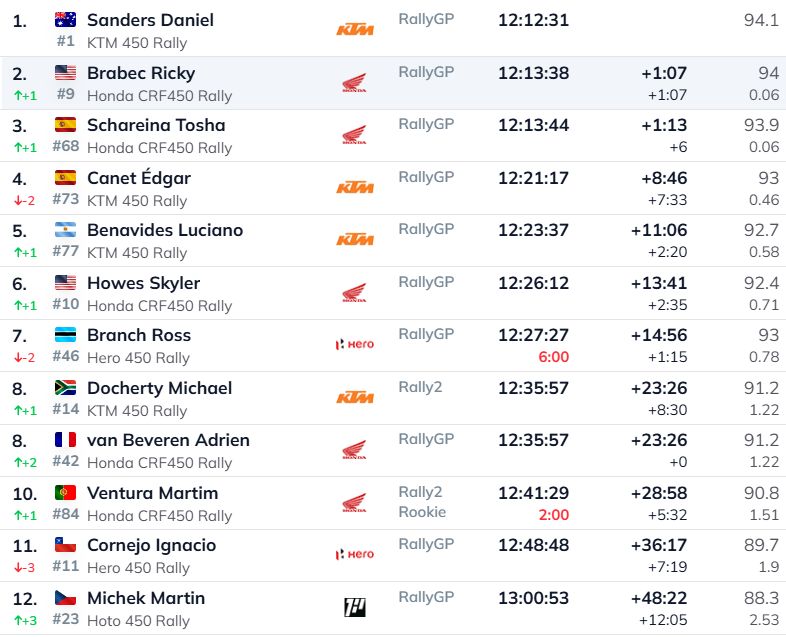Click the KTM logo beside Sanders Daniel
Screen dimensions: 786x637
tap(355, 30)
